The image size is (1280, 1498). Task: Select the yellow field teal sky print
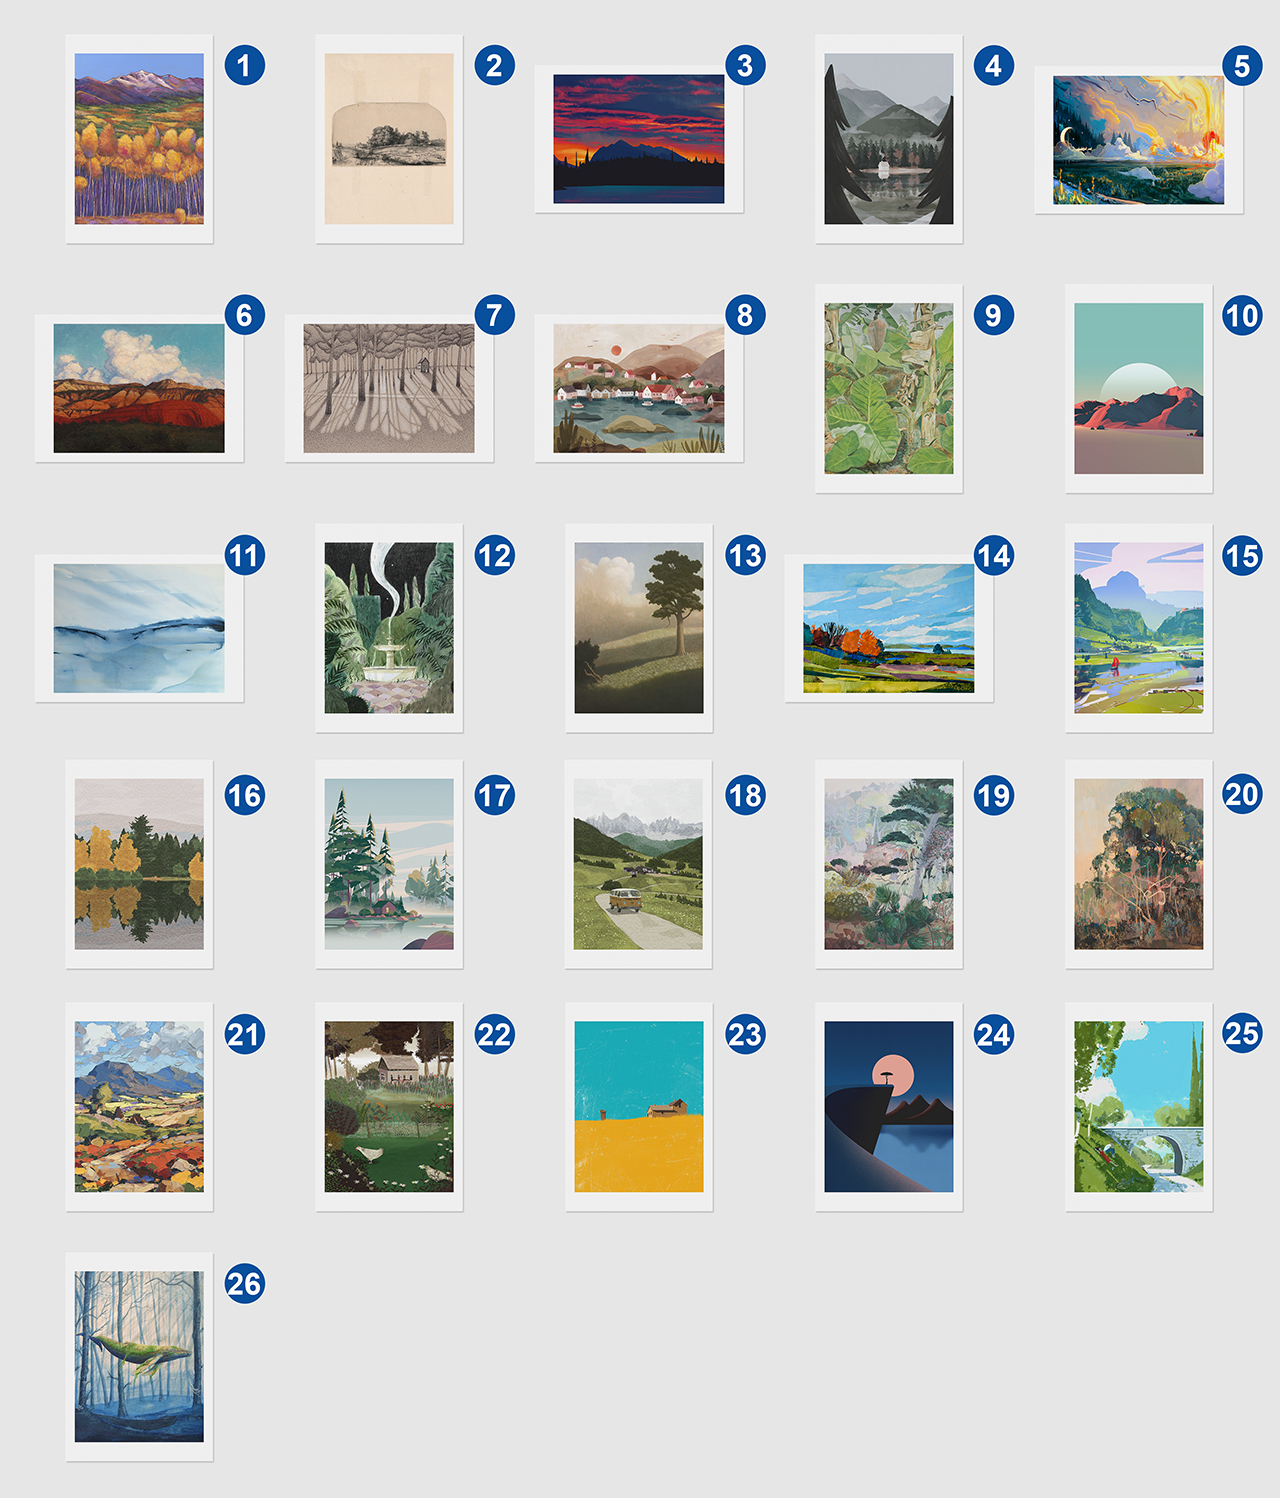[x=639, y=1107]
